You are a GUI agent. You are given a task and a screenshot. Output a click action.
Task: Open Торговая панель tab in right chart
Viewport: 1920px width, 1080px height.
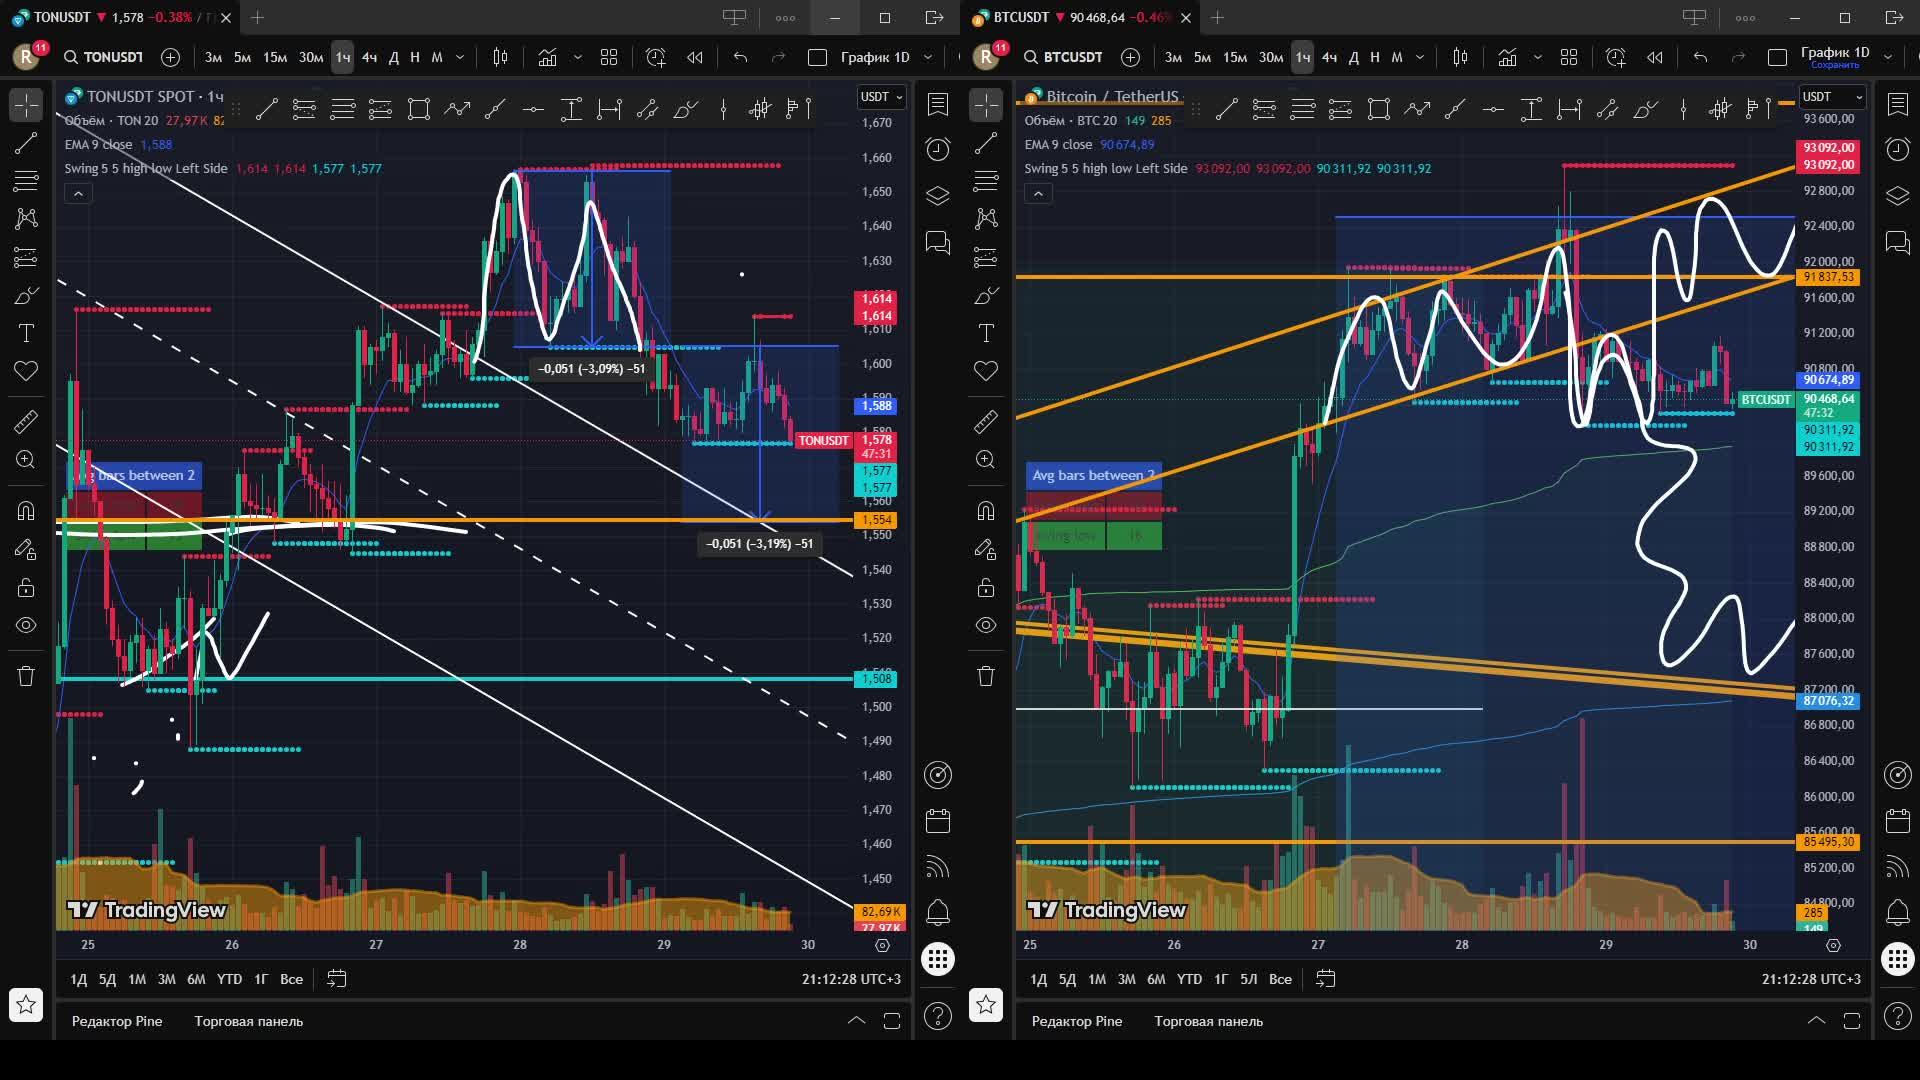tap(1208, 1021)
